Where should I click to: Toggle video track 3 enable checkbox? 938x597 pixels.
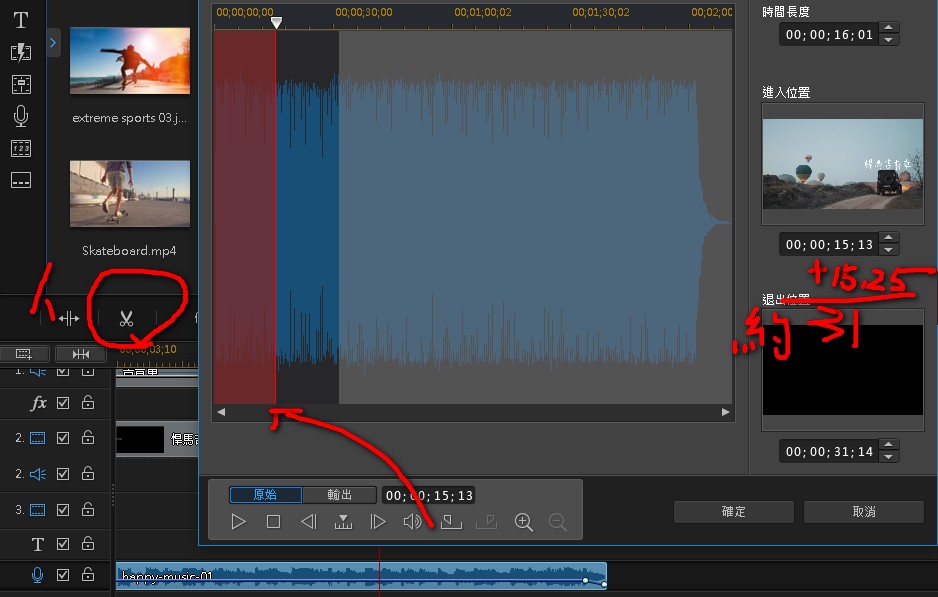coord(63,510)
